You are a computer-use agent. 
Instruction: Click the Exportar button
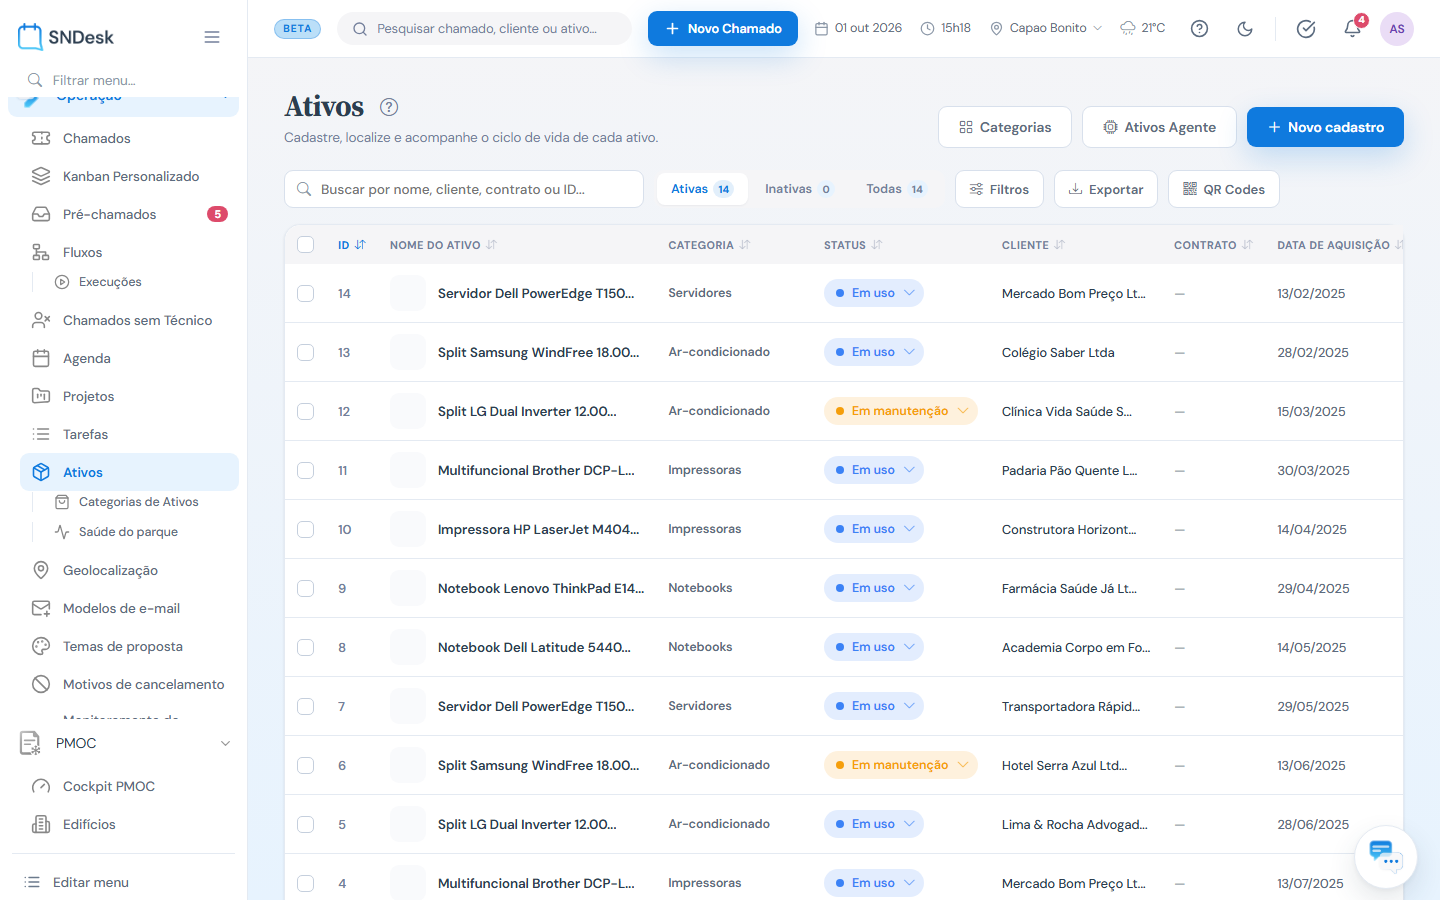[1106, 189]
